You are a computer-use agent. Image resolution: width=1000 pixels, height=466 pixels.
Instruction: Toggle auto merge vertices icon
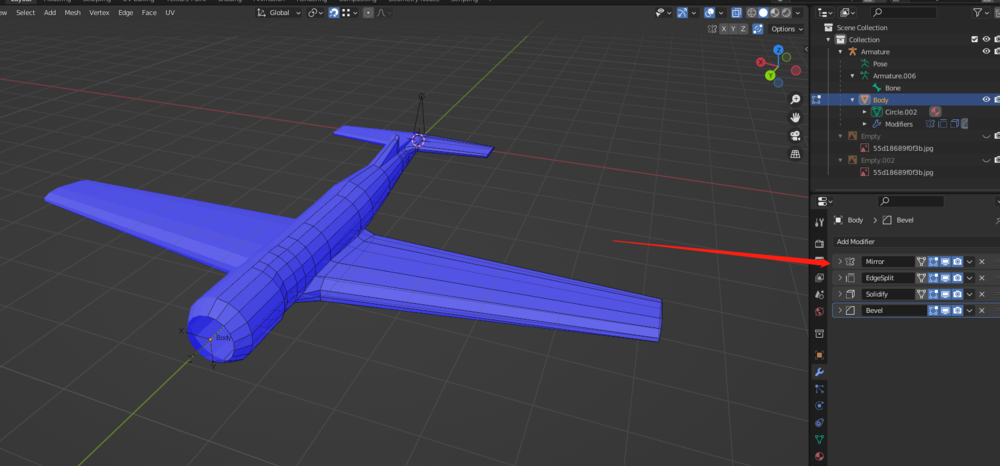pyautogui.click(x=758, y=29)
